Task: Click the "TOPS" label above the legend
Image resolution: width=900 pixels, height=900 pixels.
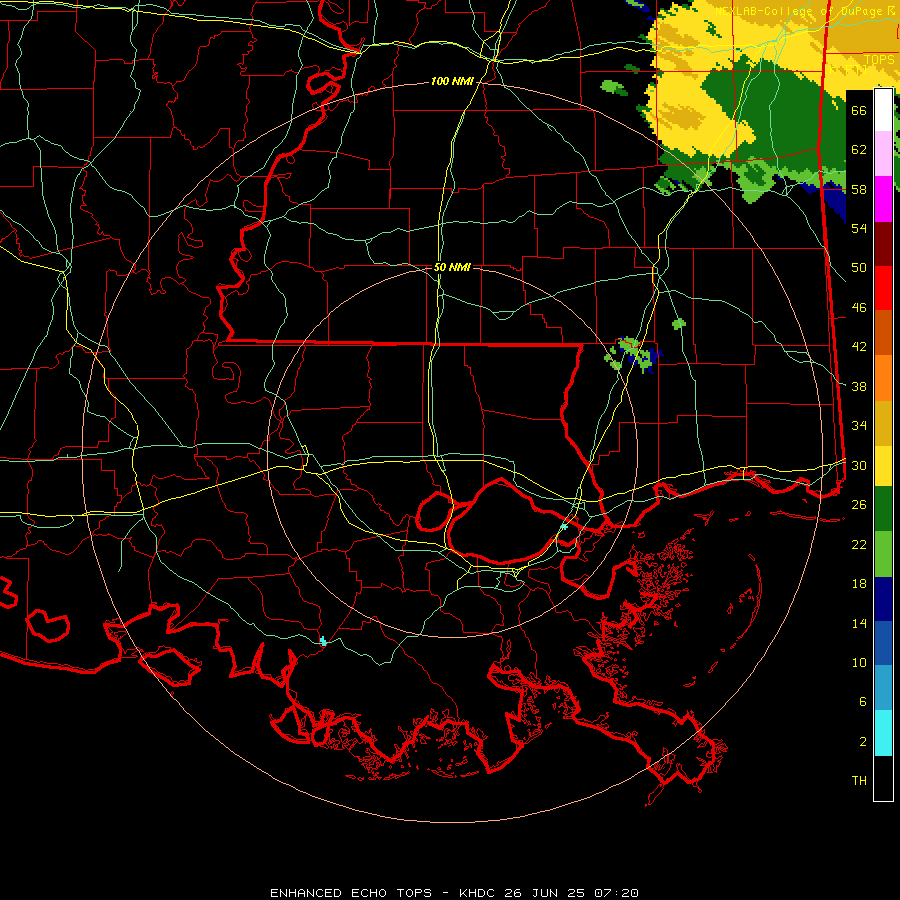Action: [879, 60]
